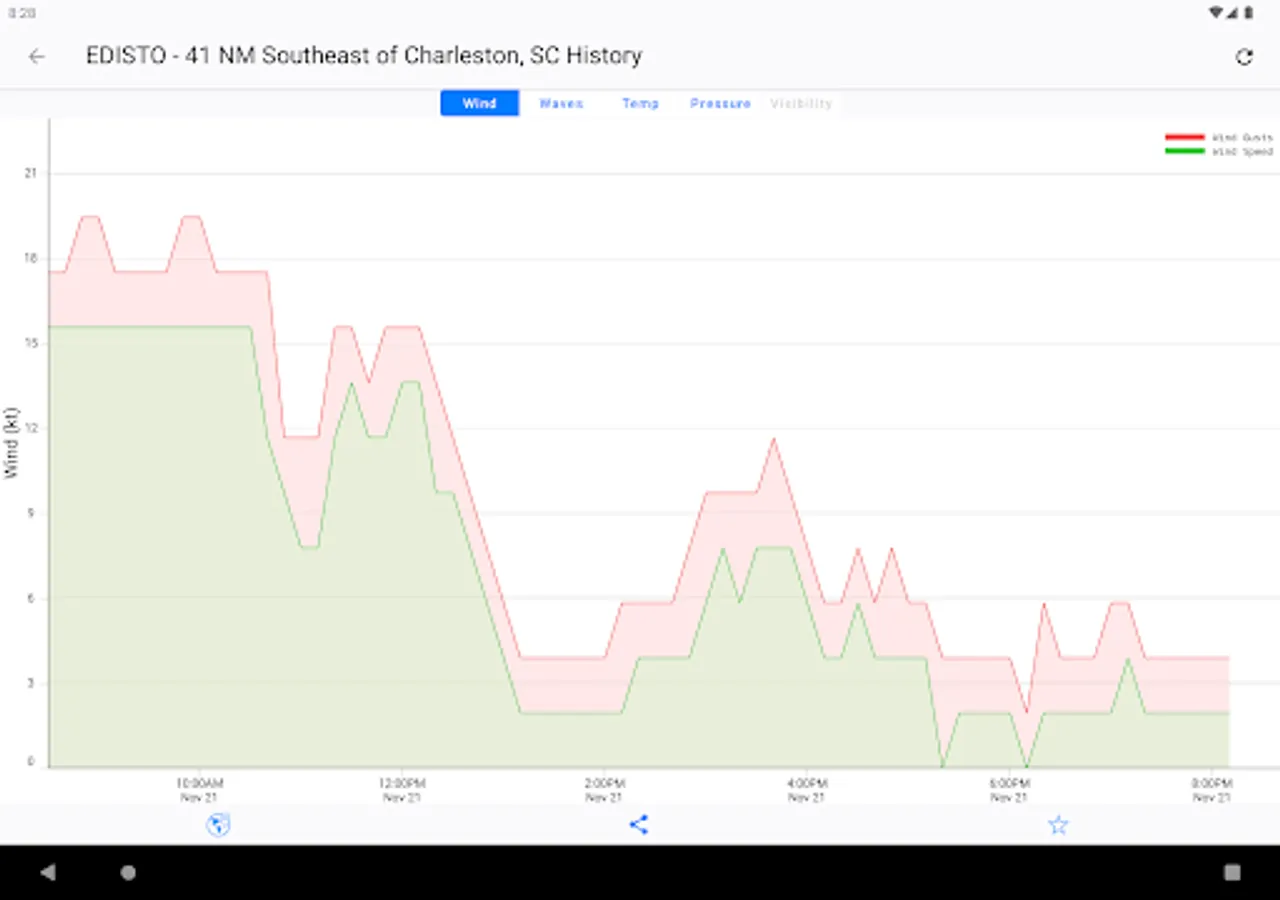Open the Pressure tab
The height and width of the screenshot is (900, 1280).
point(720,103)
